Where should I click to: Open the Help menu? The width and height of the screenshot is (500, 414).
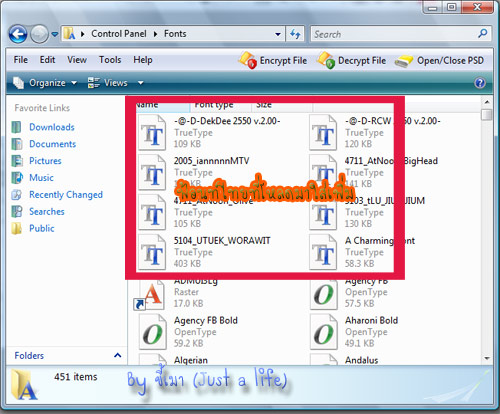point(143,60)
